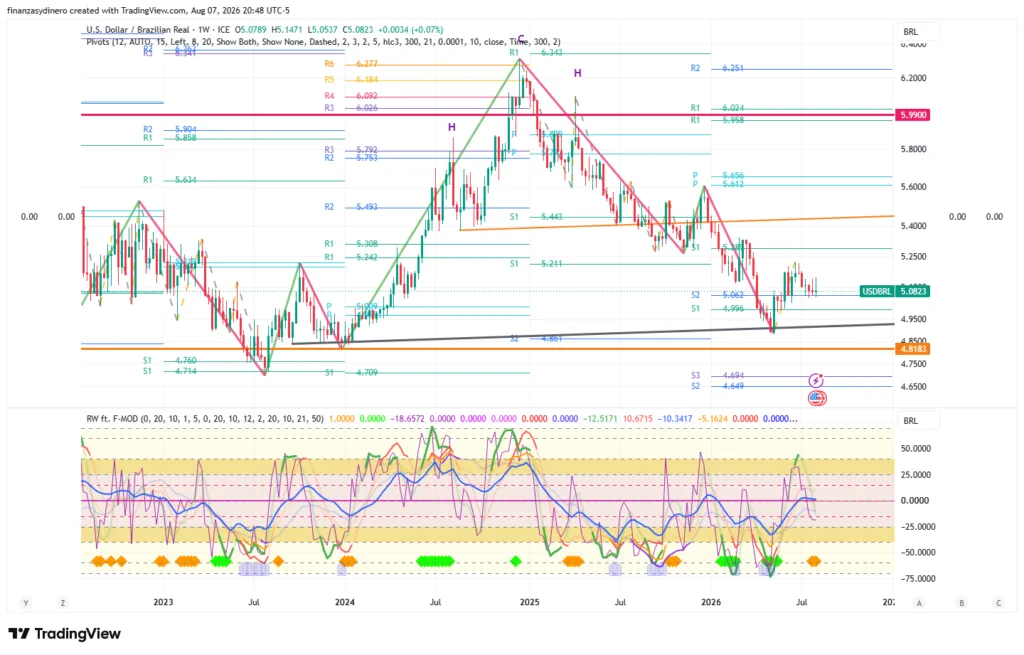Image resolution: width=1024 pixels, height=655 pixels.
Task: Click the orange 4.8183 price label
Action: coord(913,349)
